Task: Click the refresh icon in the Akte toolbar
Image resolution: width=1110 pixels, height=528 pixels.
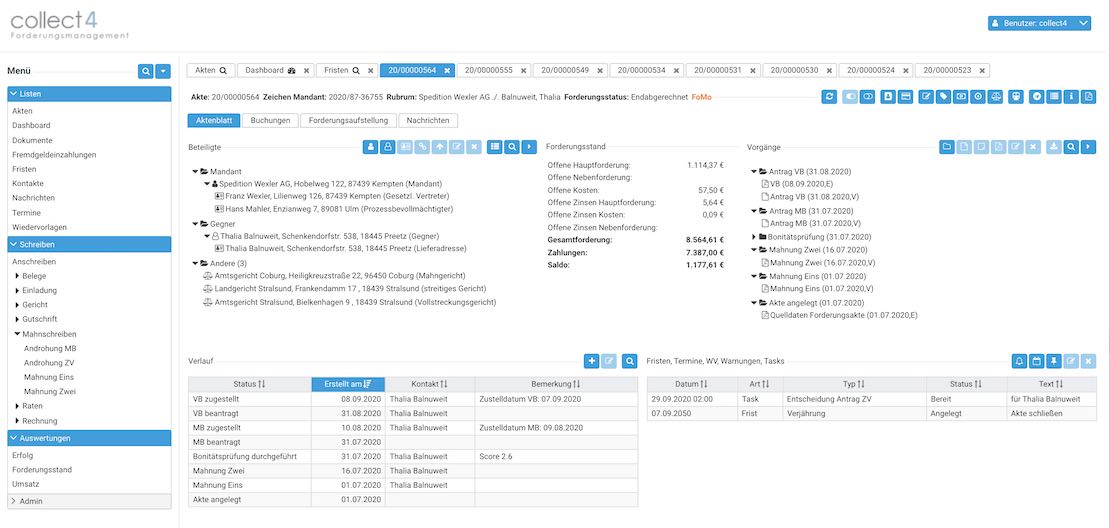Action: pyautogui.click(x=829, y=97)
